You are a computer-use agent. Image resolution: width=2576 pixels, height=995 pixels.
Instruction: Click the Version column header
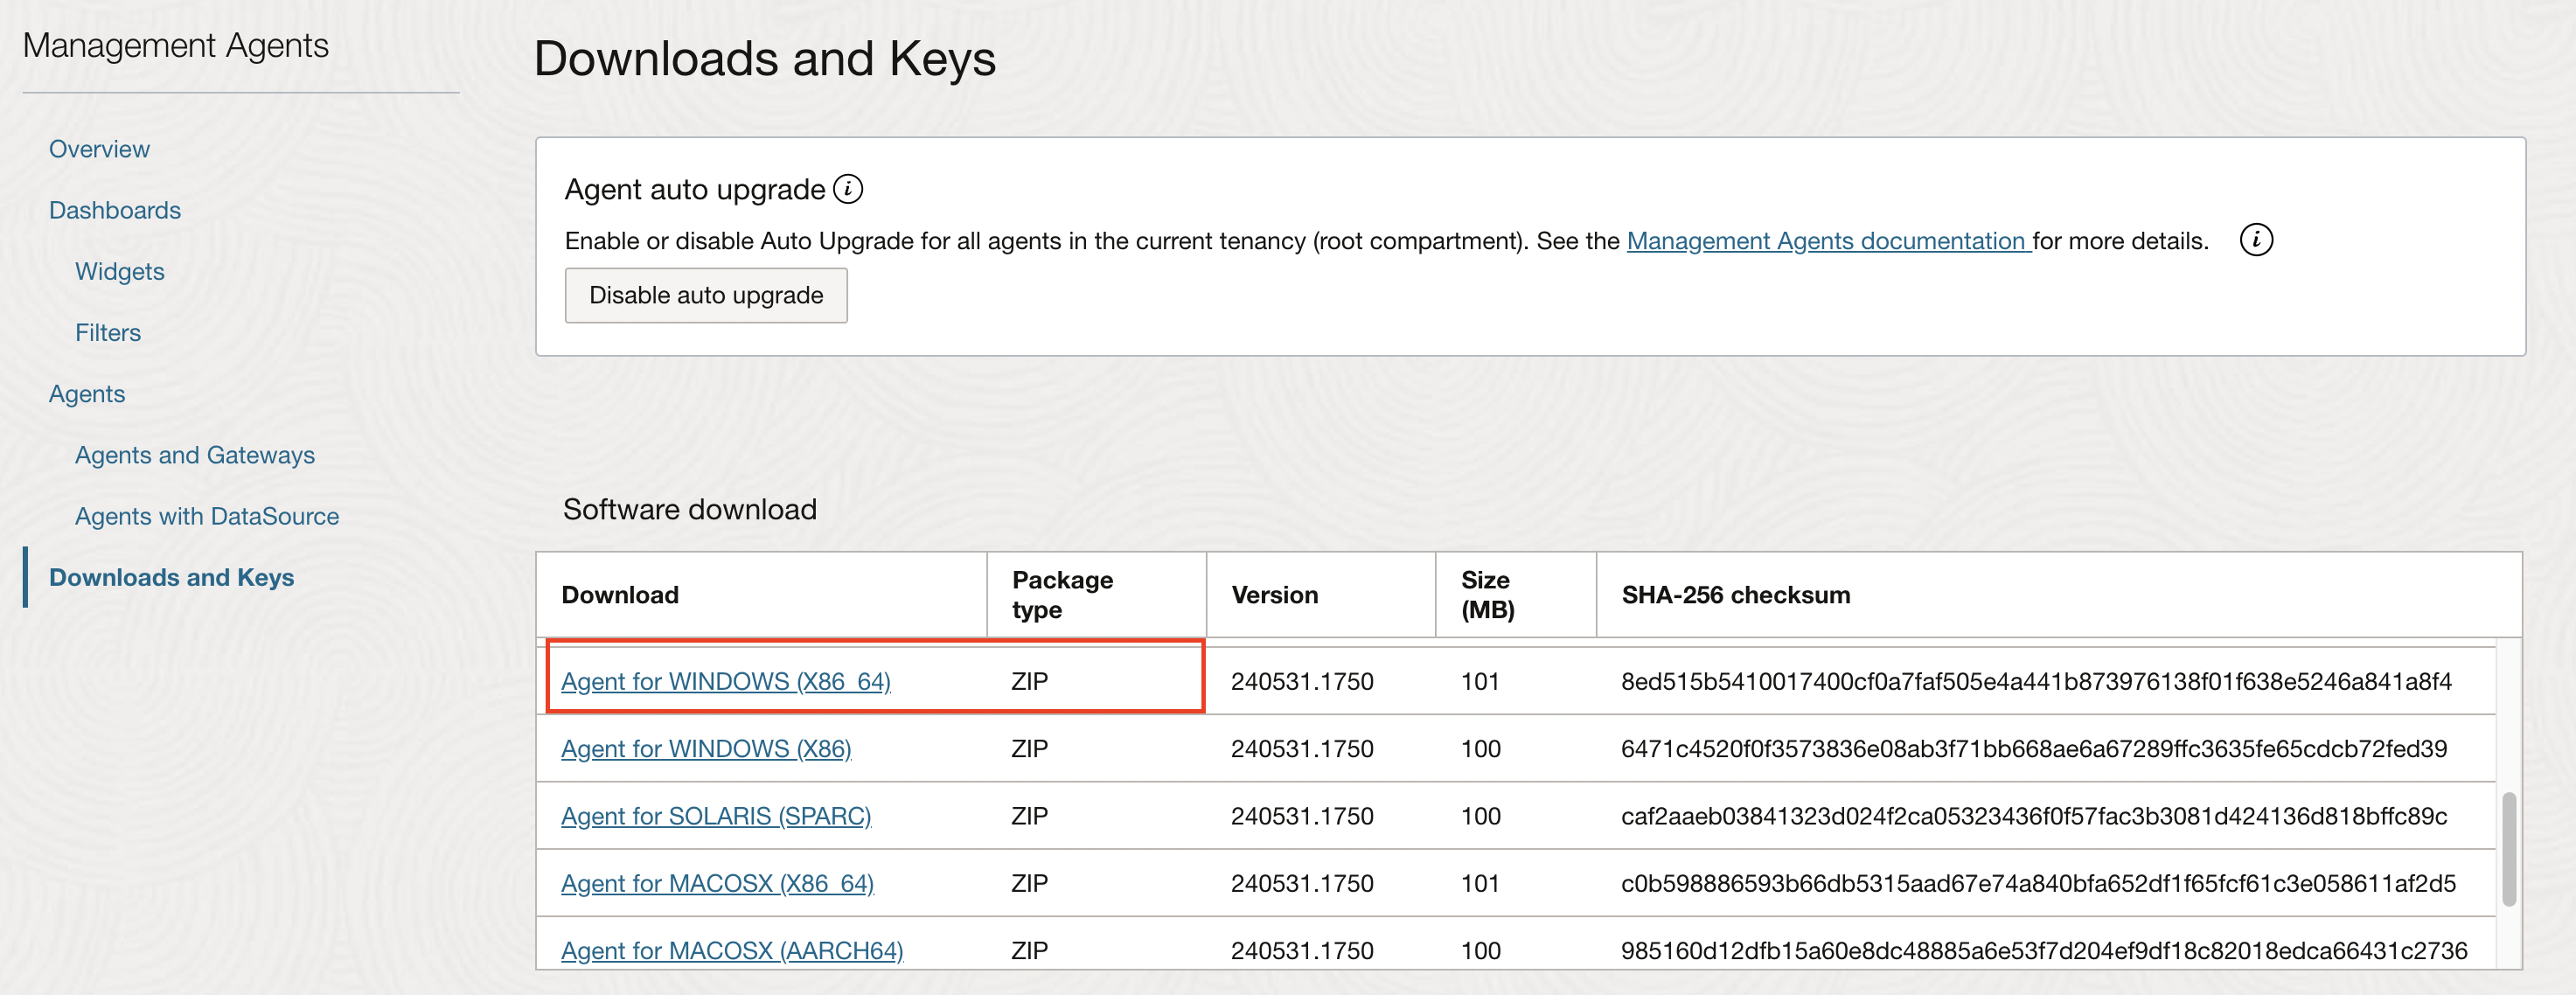point(1274,595)
